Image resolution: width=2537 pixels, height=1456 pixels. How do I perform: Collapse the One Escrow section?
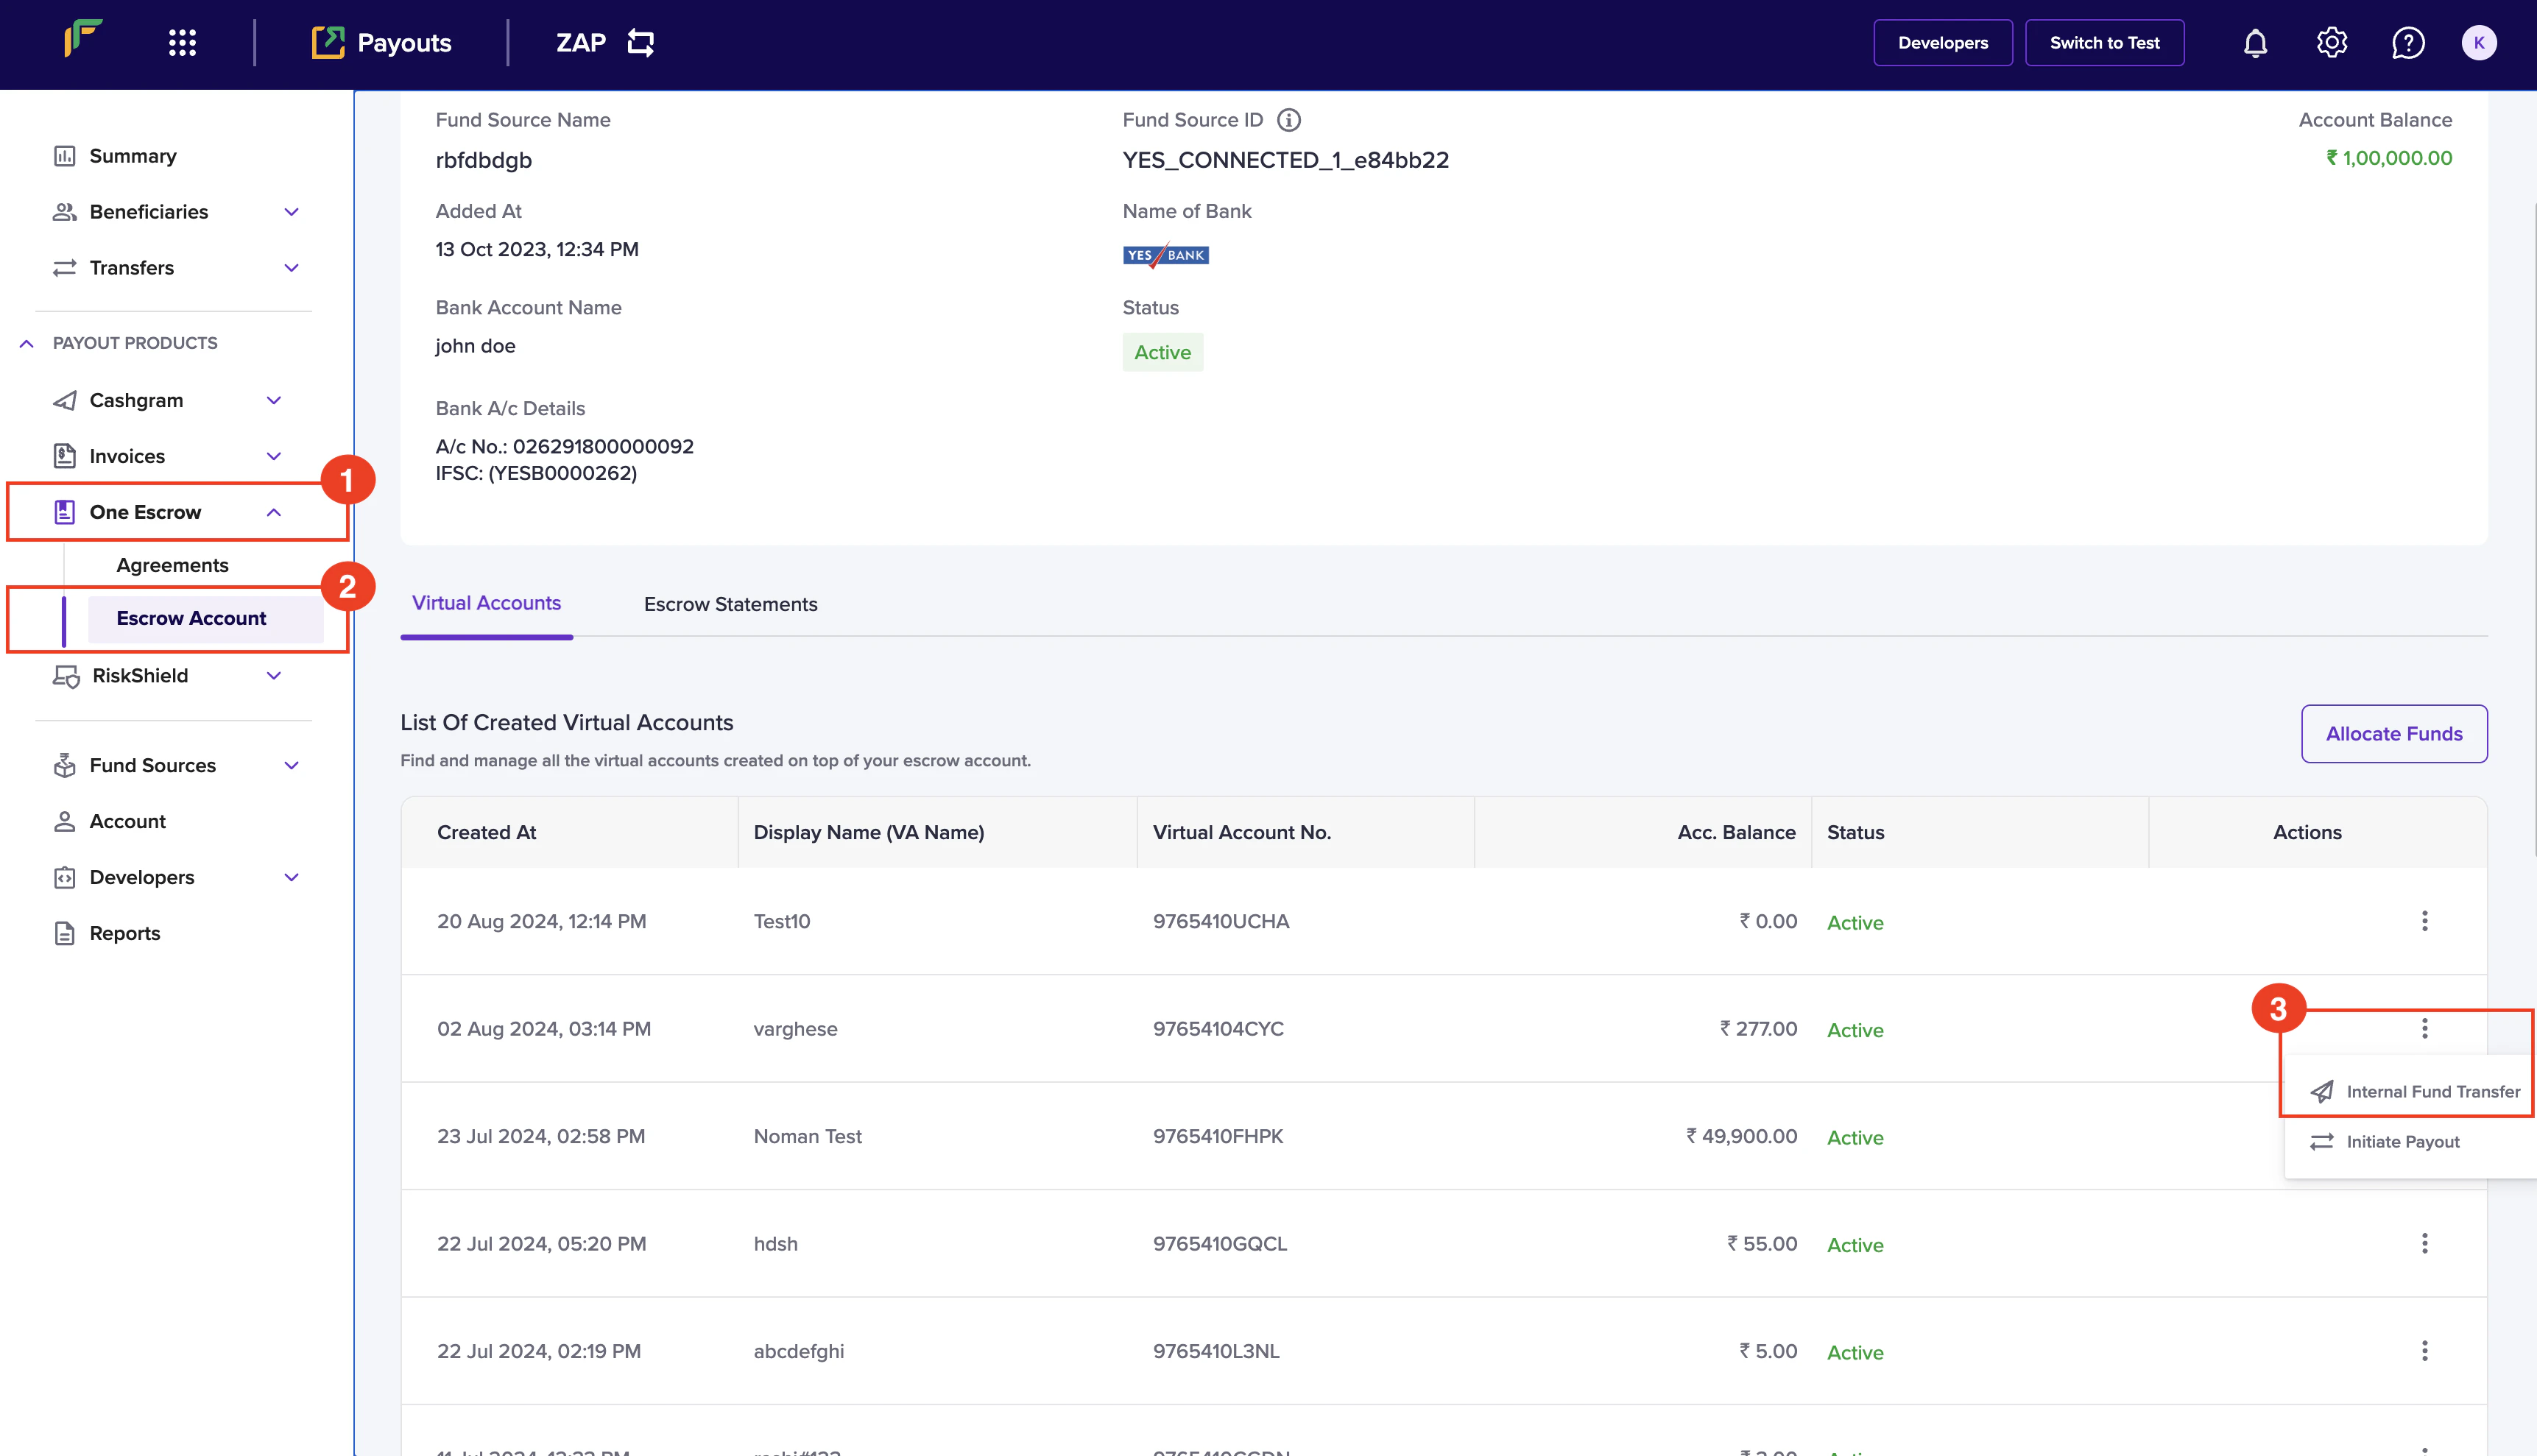coord(273,512)
